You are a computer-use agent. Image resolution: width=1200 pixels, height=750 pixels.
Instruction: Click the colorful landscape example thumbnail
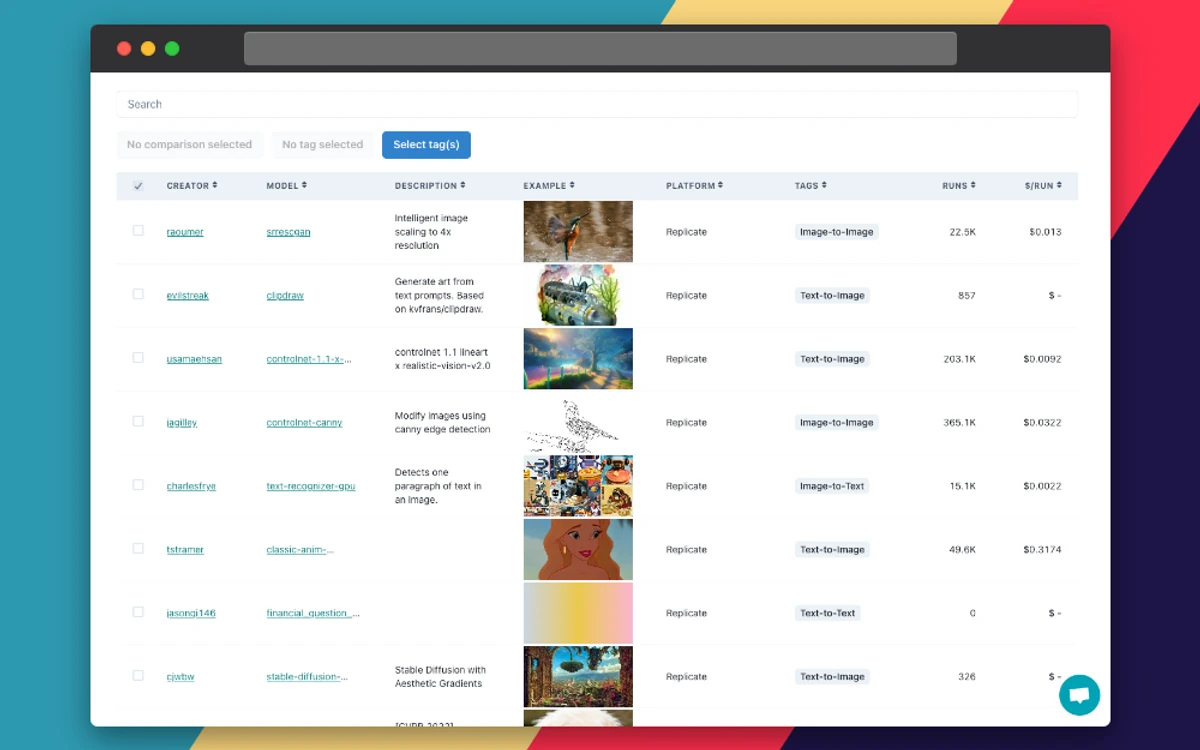click(x=578, y=359)
